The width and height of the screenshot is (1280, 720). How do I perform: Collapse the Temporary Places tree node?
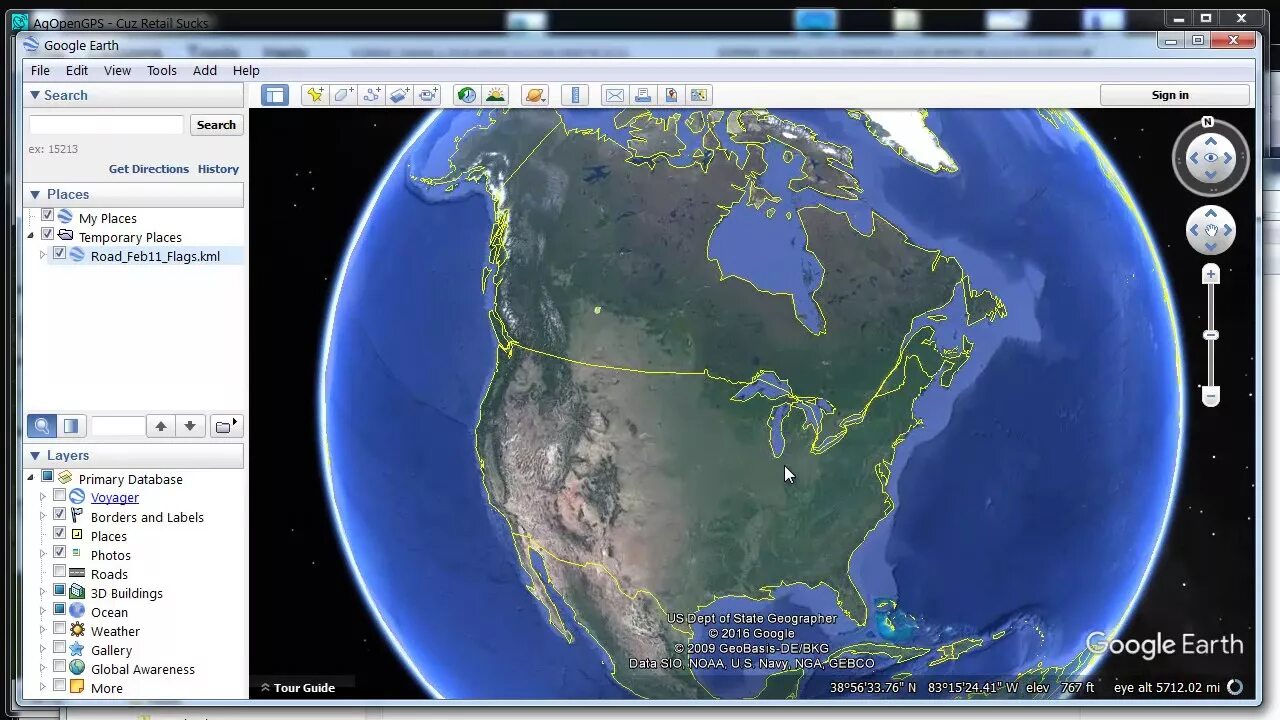coord(31,236)
